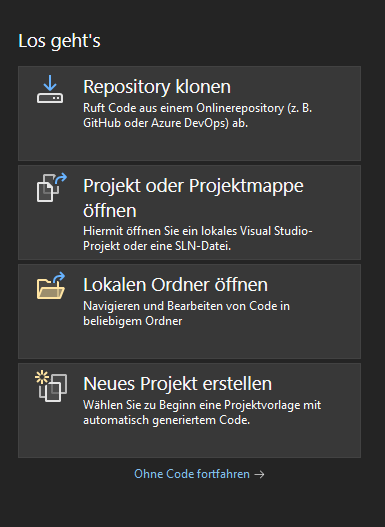The height and width of the screenshot is (527, 385).
Task: Click the empty area below the GitHub description
Action: pos(189,145)
